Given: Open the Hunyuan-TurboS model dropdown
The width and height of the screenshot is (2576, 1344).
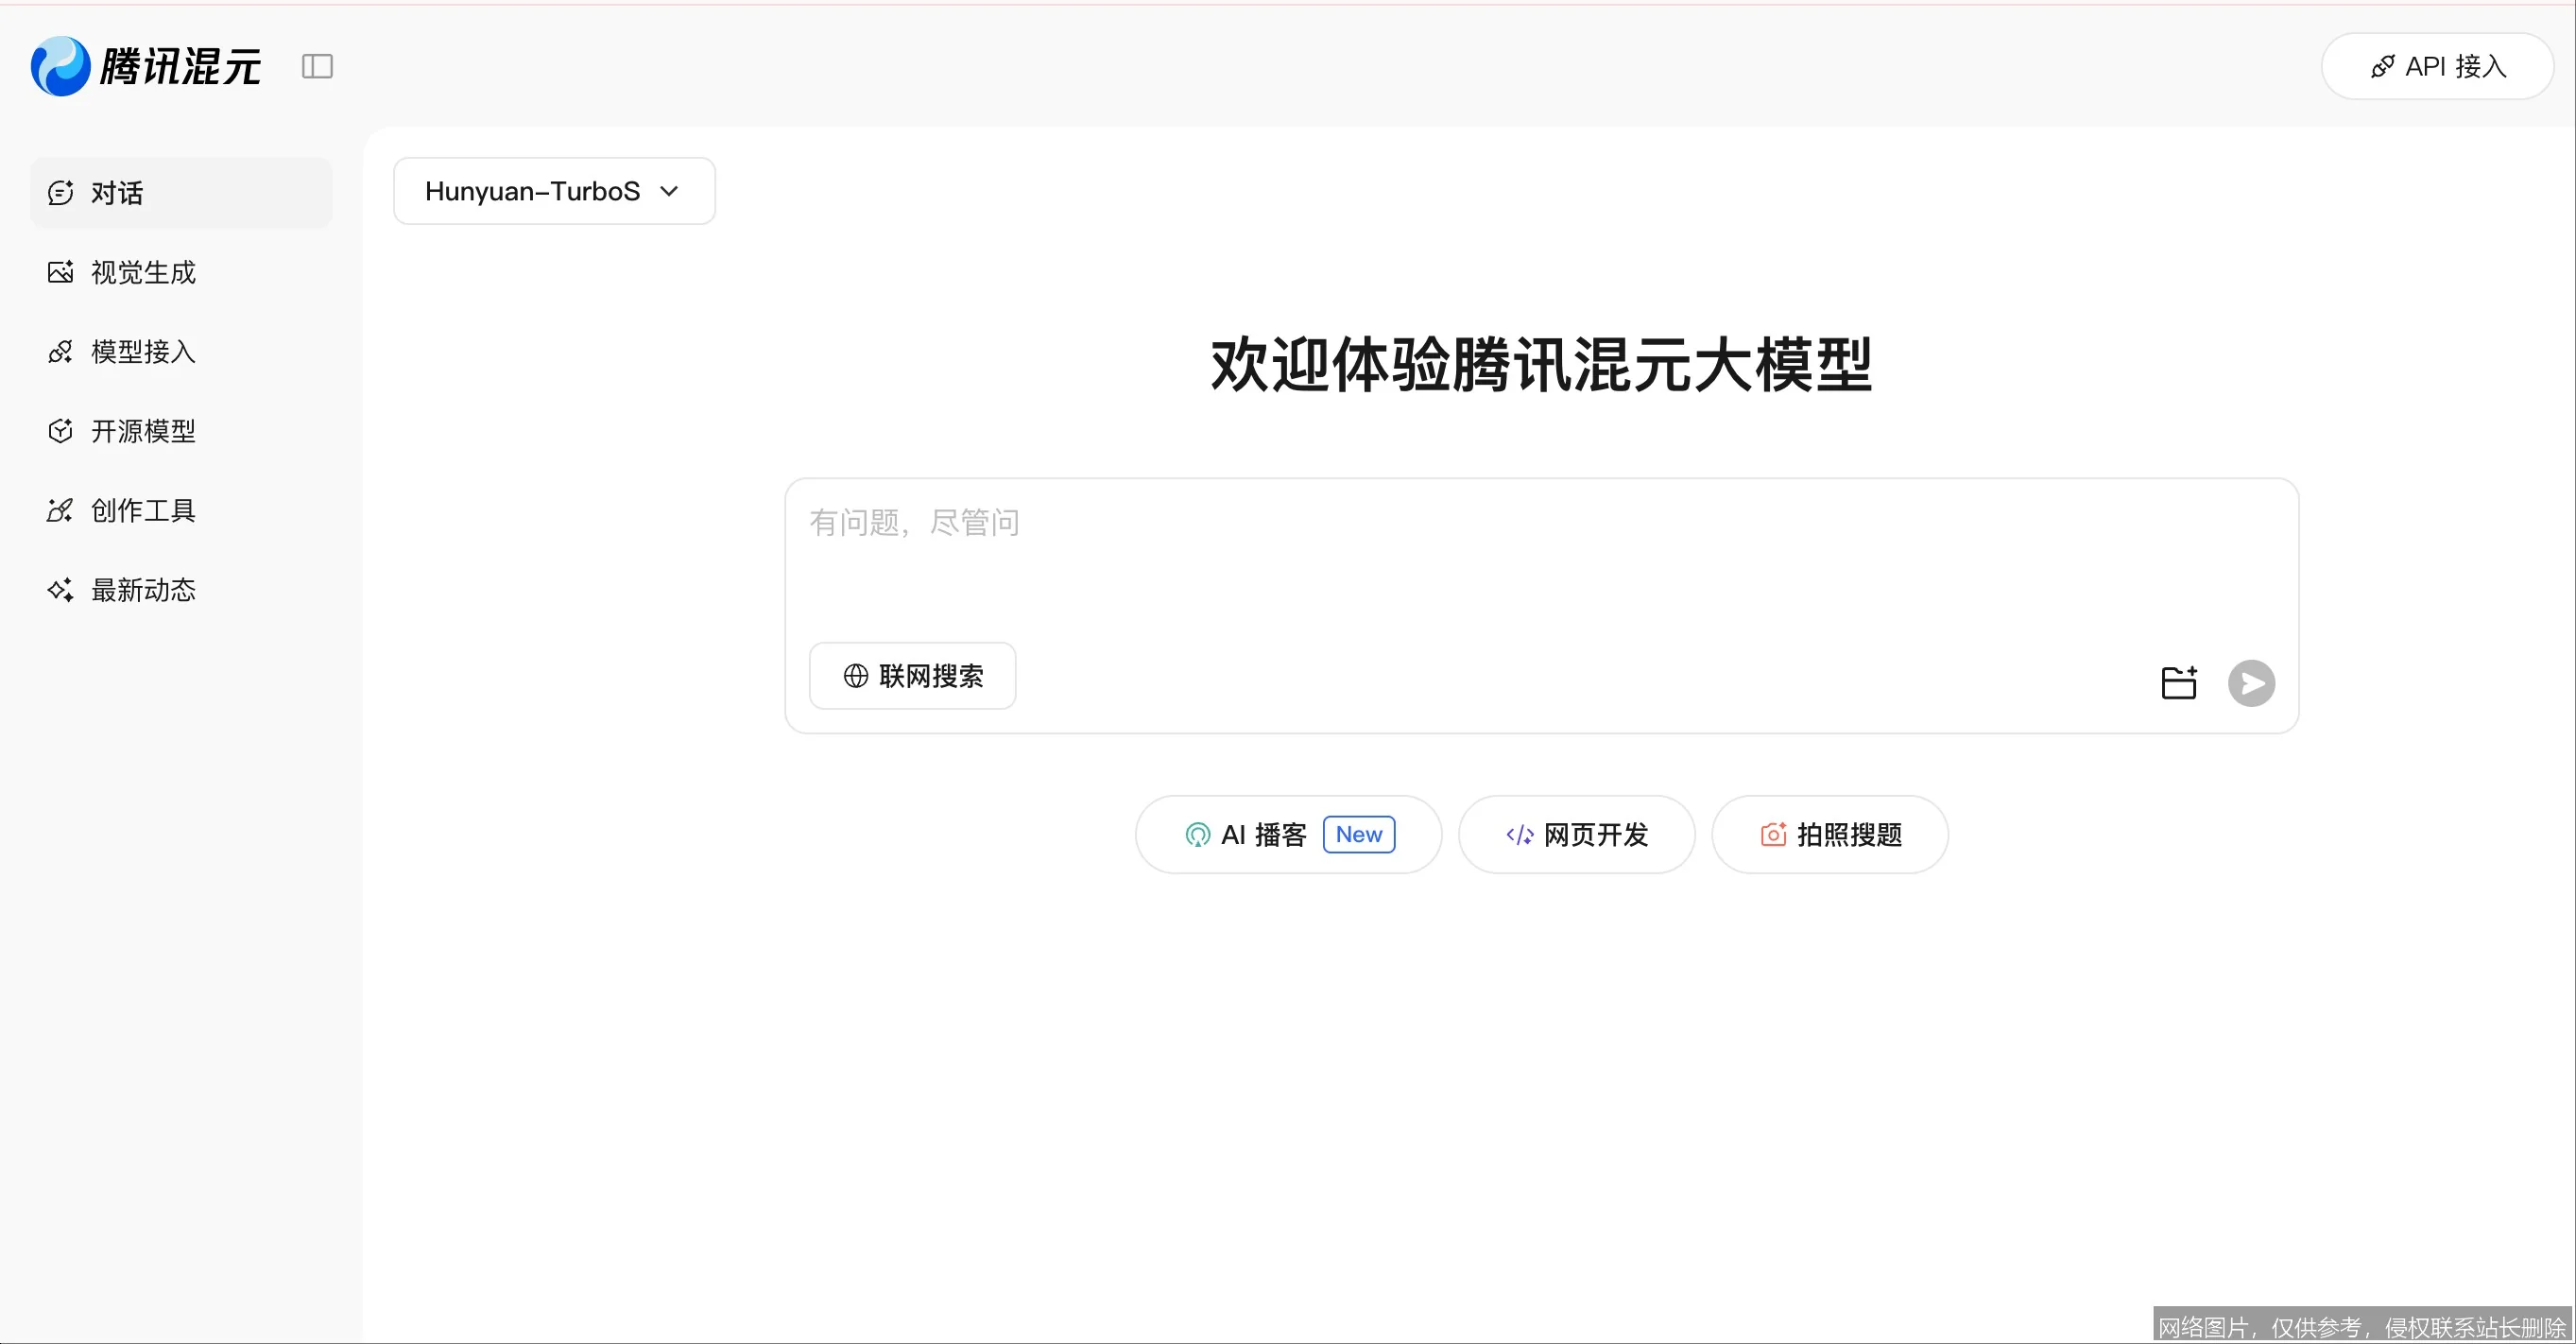Looking at the screenshot, I should [553, 190].
